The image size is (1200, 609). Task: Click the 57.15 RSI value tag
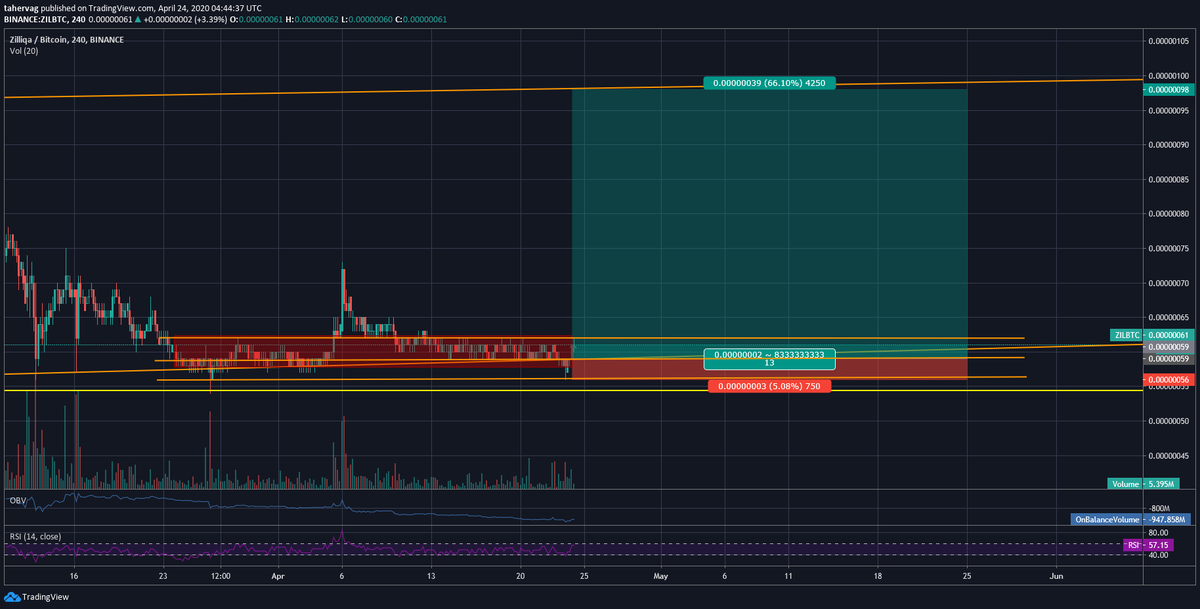(x=1158, y=545)
